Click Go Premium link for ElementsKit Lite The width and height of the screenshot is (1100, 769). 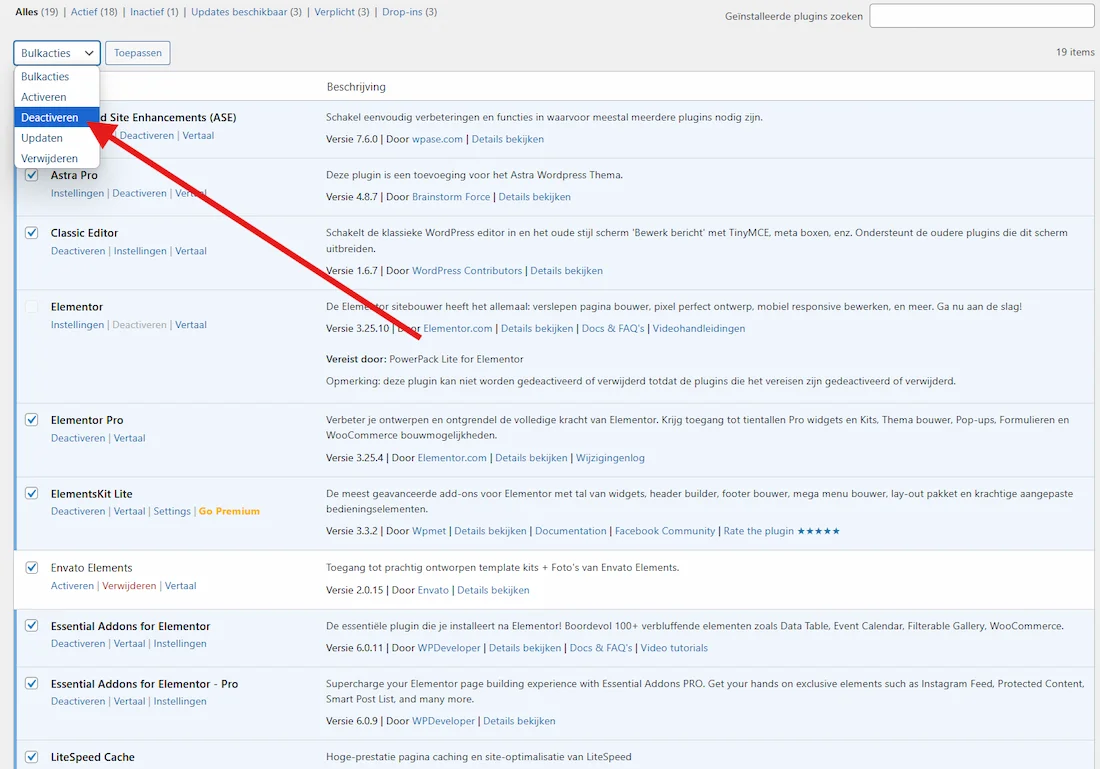(x=229, y=511)
